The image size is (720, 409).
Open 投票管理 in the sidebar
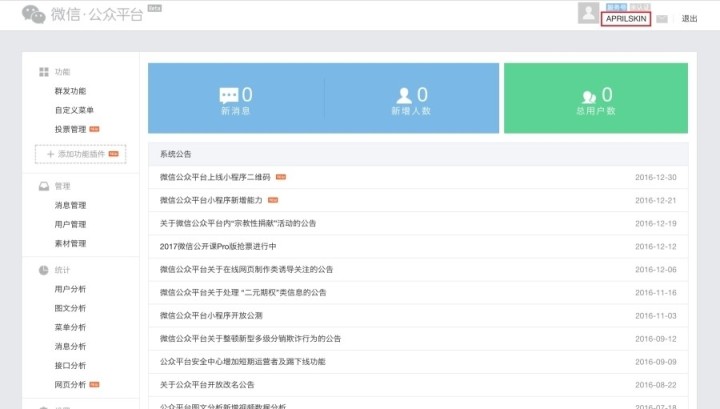[x=70, y=129]
